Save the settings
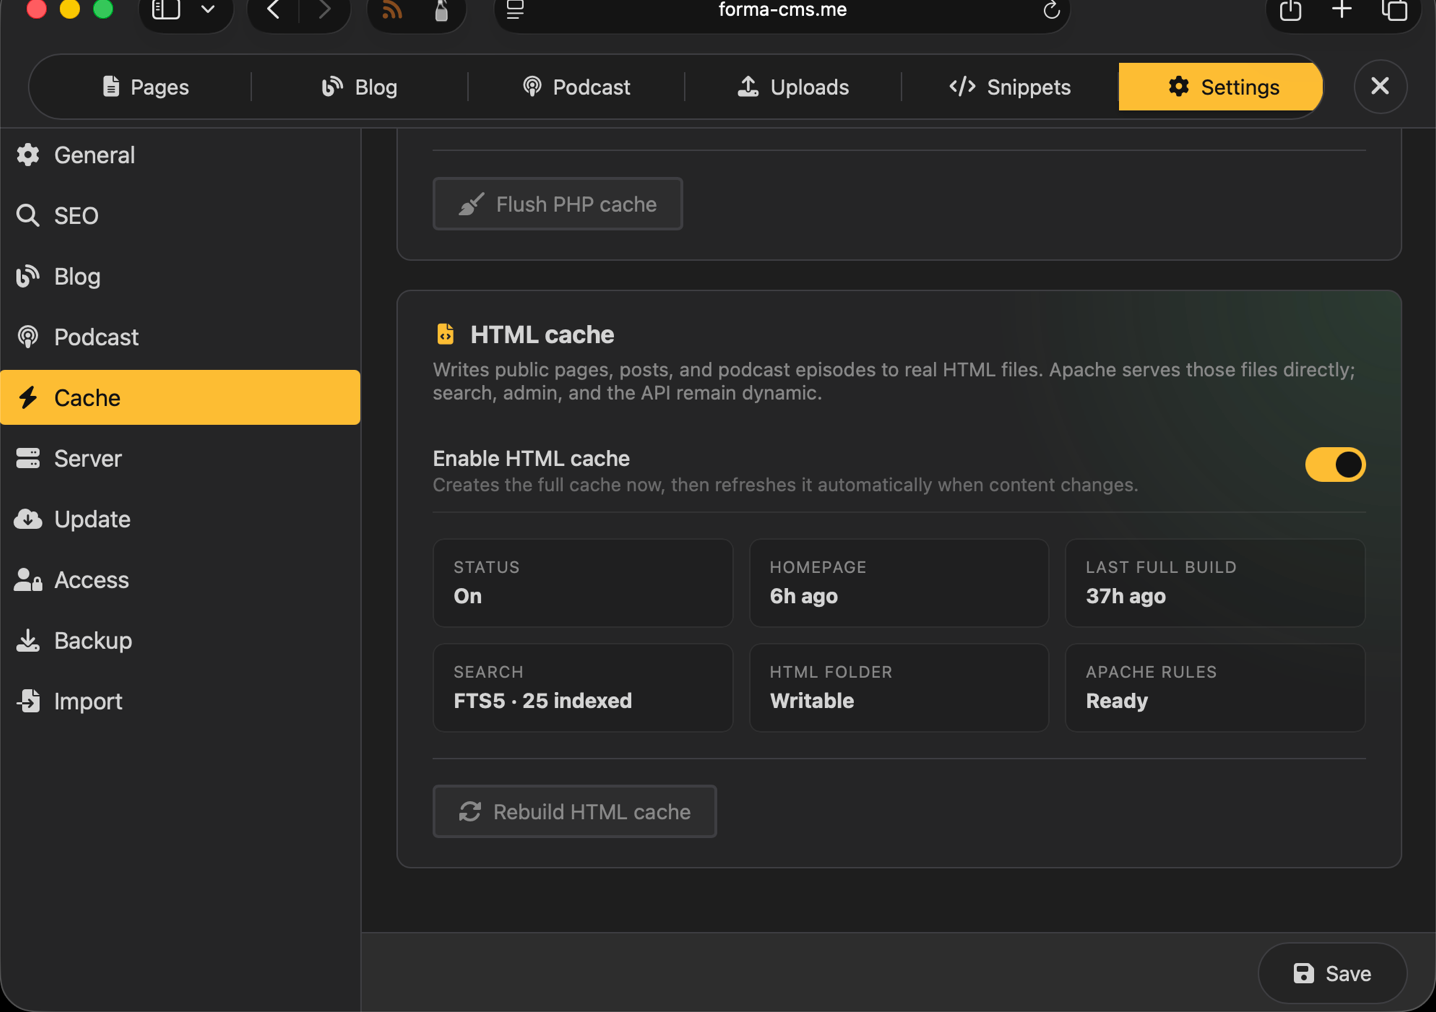1436x1012 pixels. pos(1332,973)
